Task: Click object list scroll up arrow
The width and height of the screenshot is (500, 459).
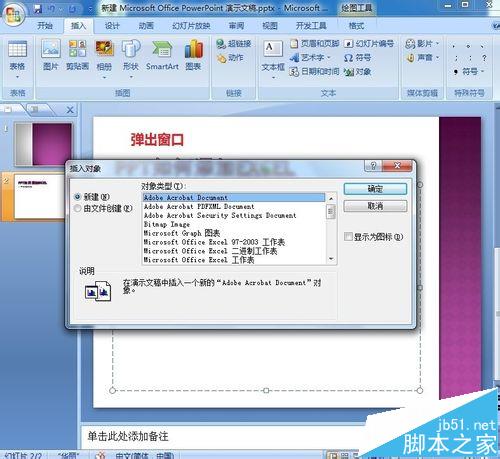Action: [x=331, y=198]
